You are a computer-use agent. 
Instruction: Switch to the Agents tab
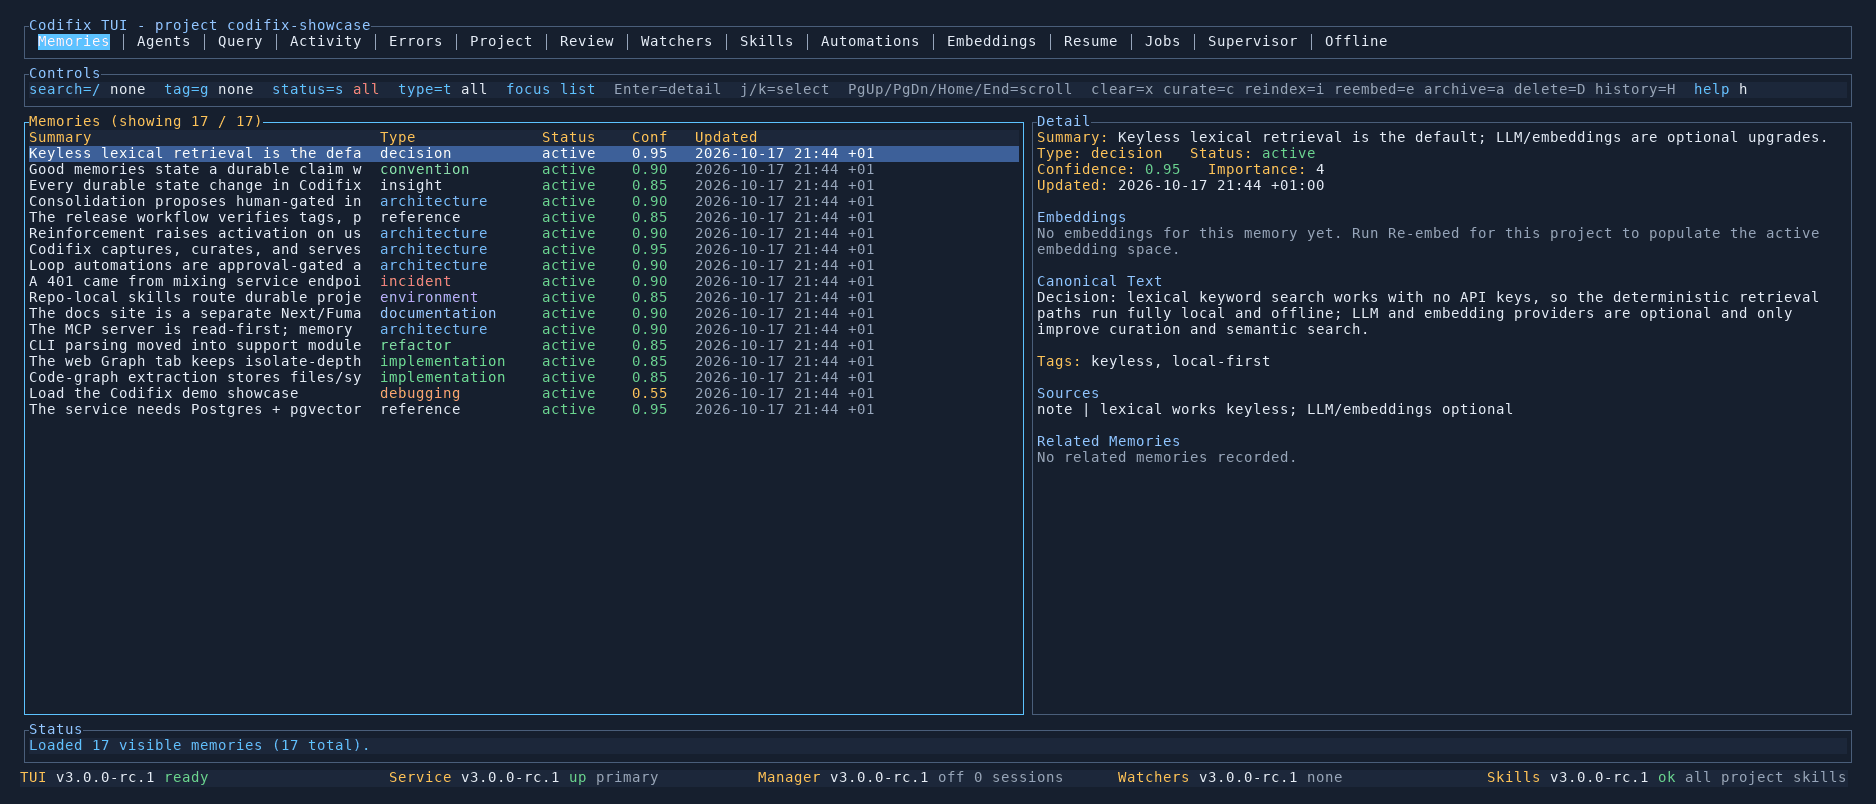[x=163, y=42]
